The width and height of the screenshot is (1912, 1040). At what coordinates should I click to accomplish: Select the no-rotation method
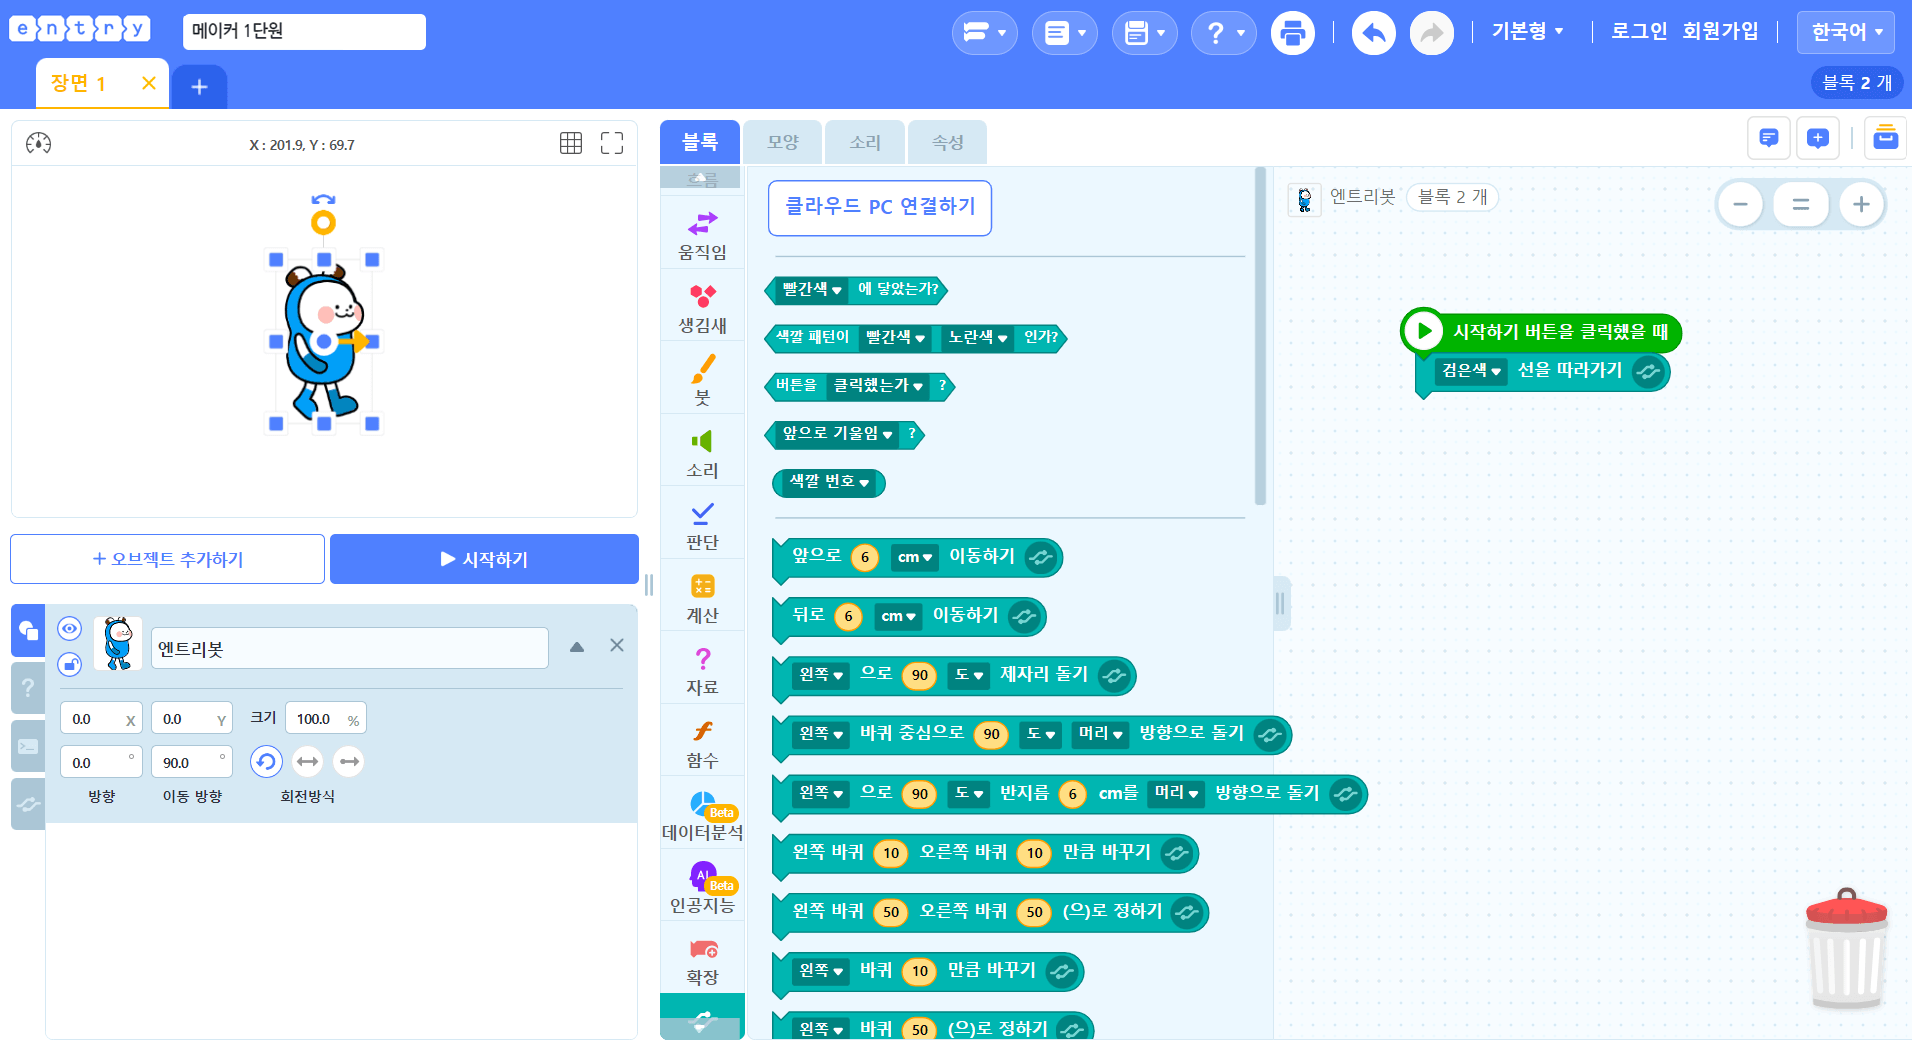point(348,762)
